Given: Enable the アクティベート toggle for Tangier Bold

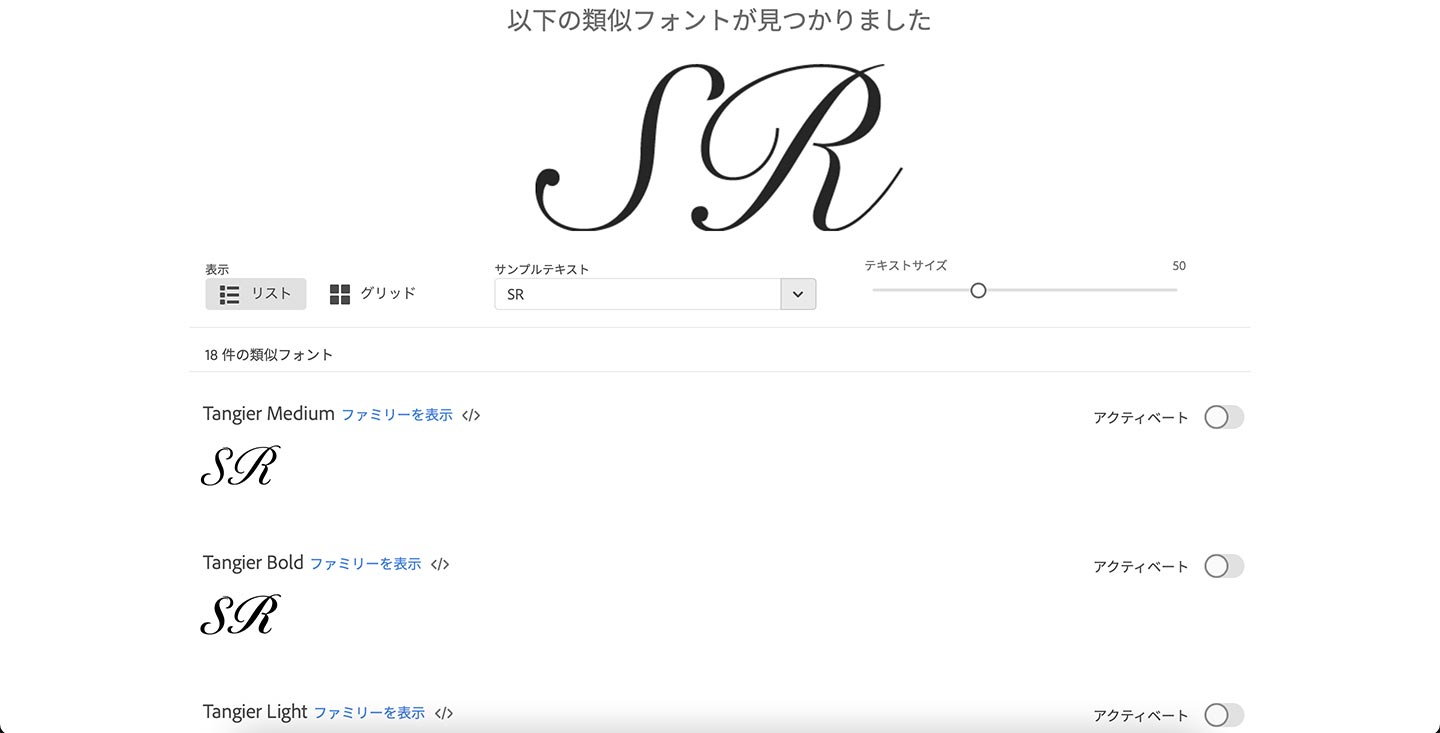Looking at the screenshot, I should click(1222, 566).
